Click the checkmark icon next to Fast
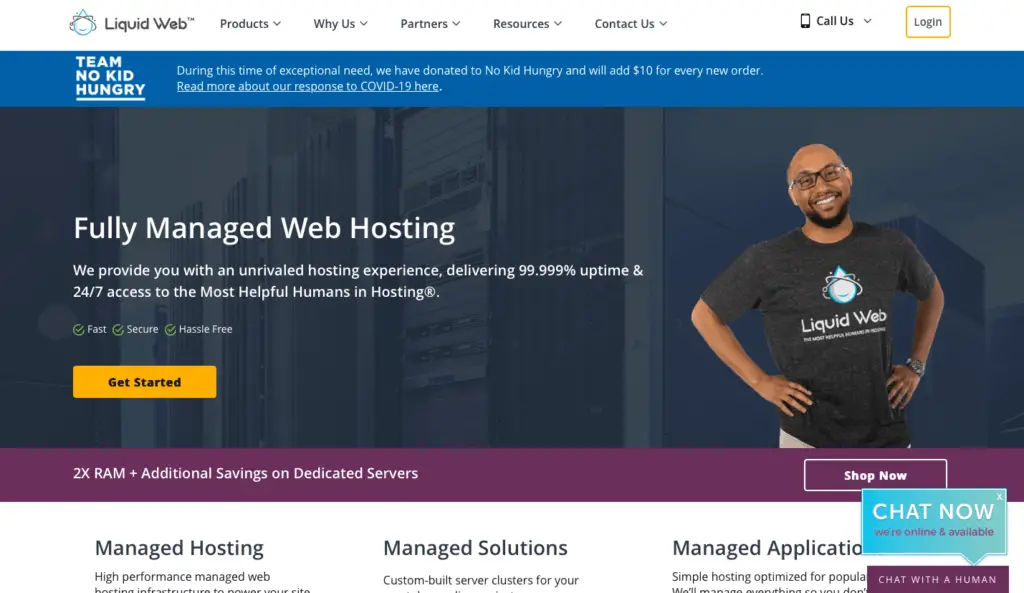This screenshot has width=1024, height=593. click(78, 330)
